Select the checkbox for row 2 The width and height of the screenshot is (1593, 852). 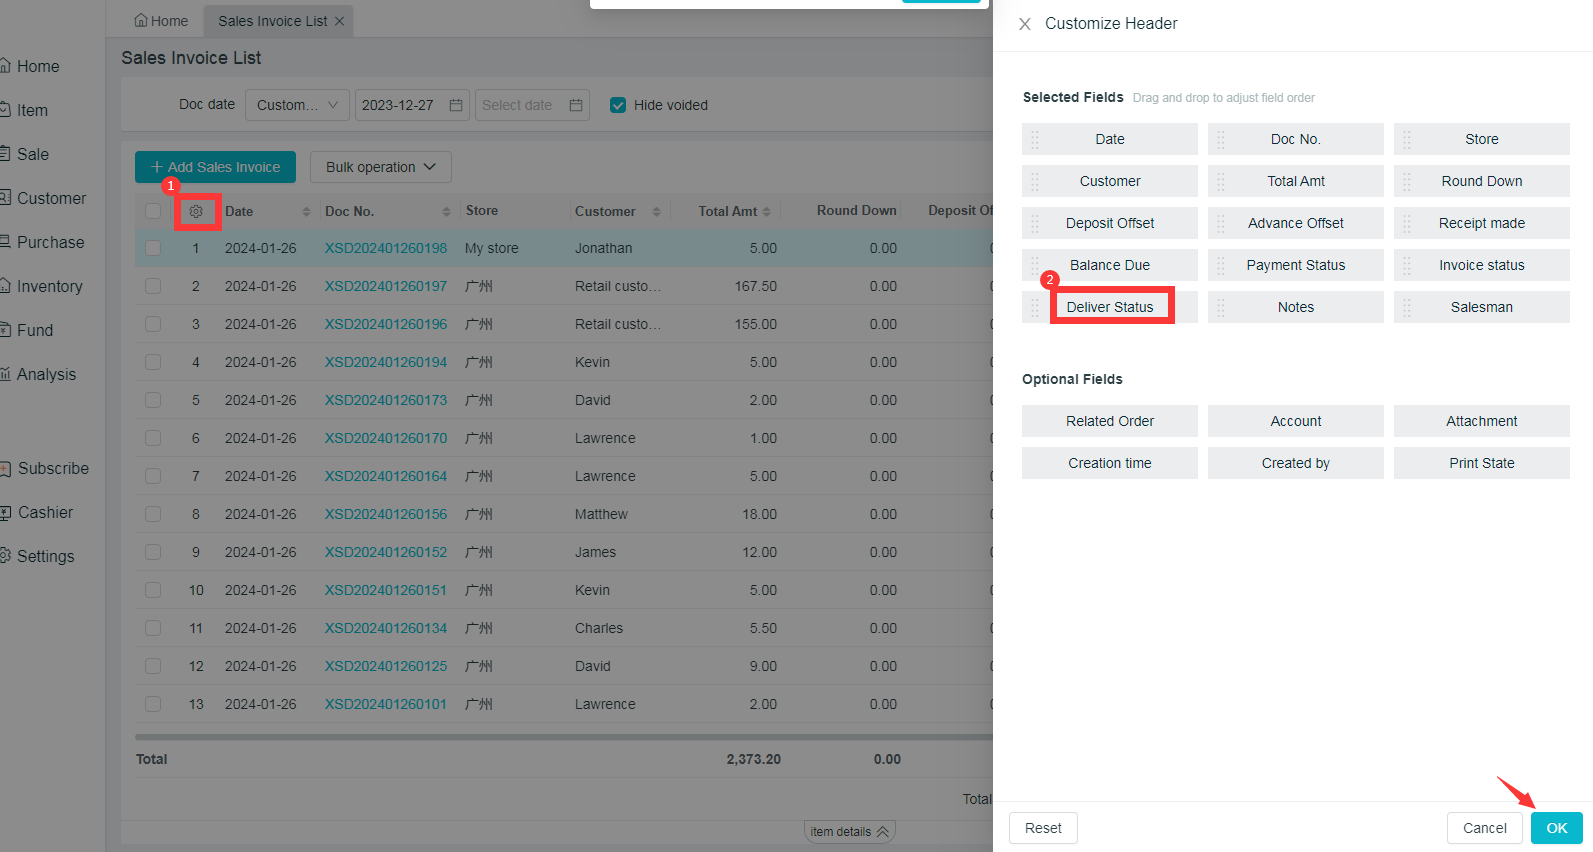point(153,286)
